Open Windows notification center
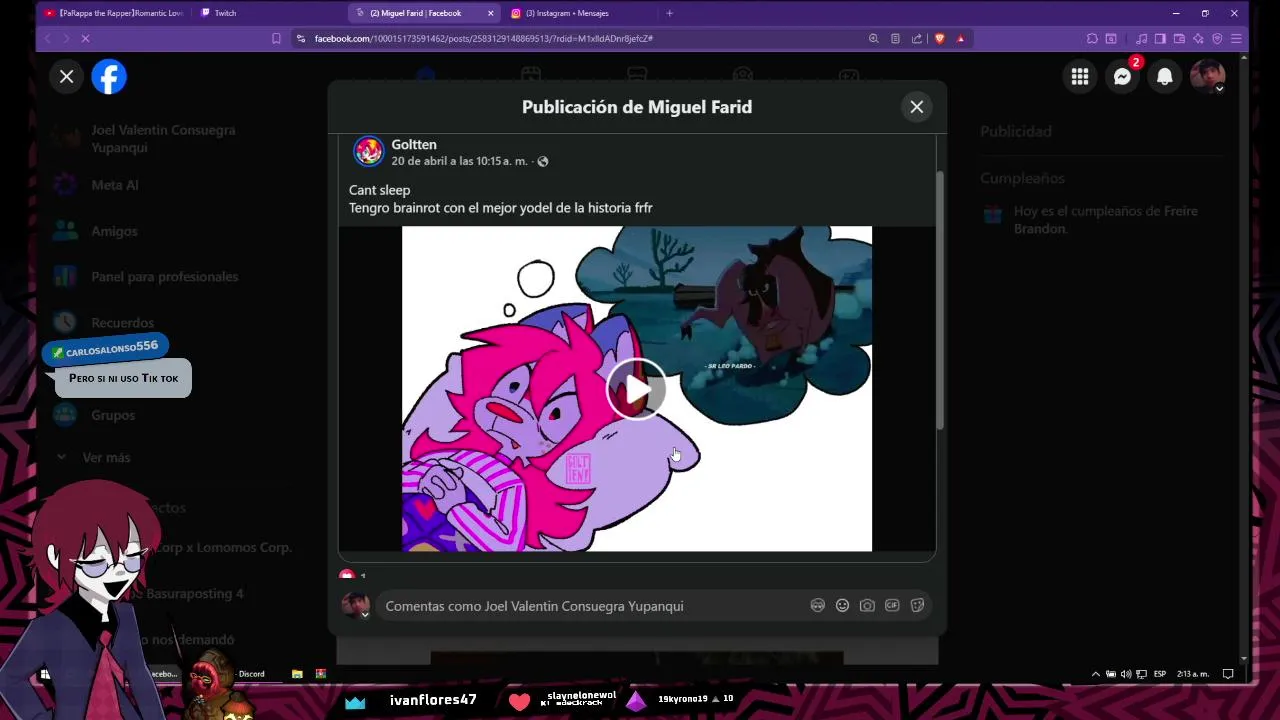The height and width of the screenshot is (720, 1280). click(x=1228, y=674)
